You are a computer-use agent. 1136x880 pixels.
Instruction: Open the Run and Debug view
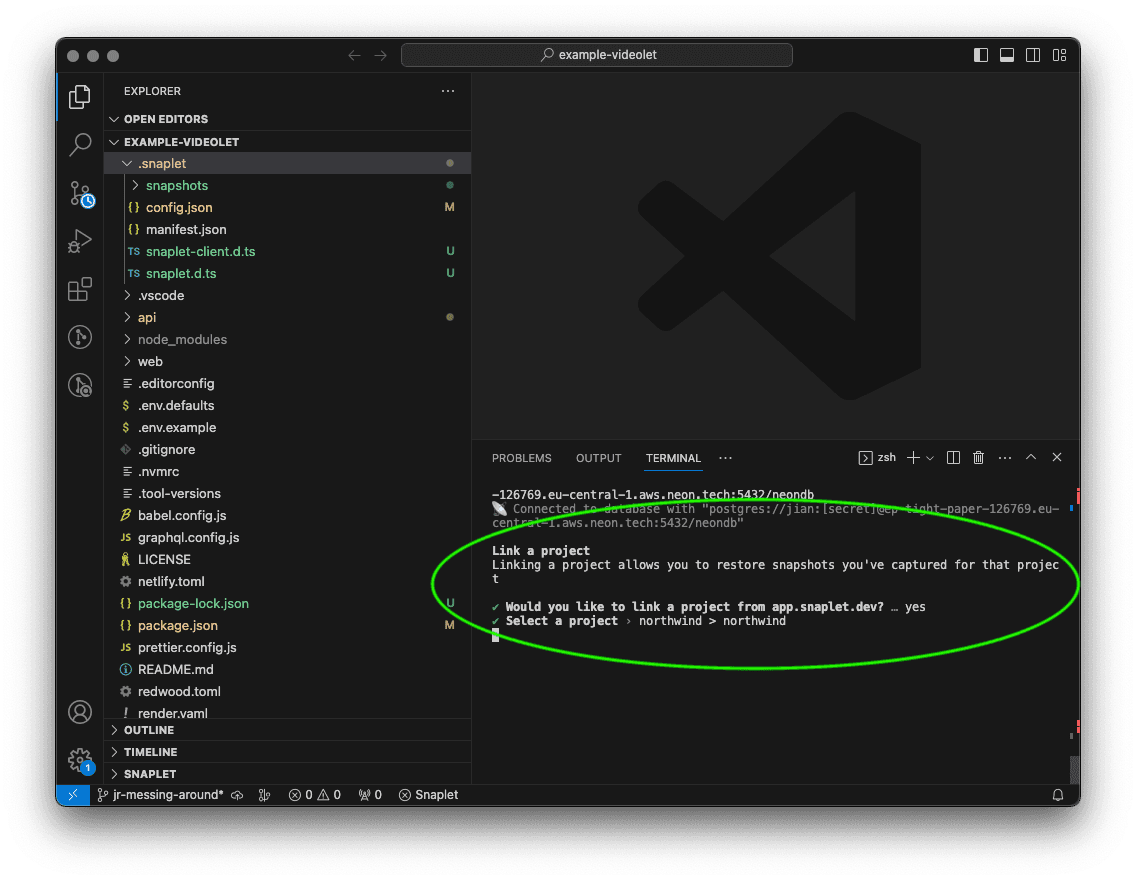[x=80, y=241]
